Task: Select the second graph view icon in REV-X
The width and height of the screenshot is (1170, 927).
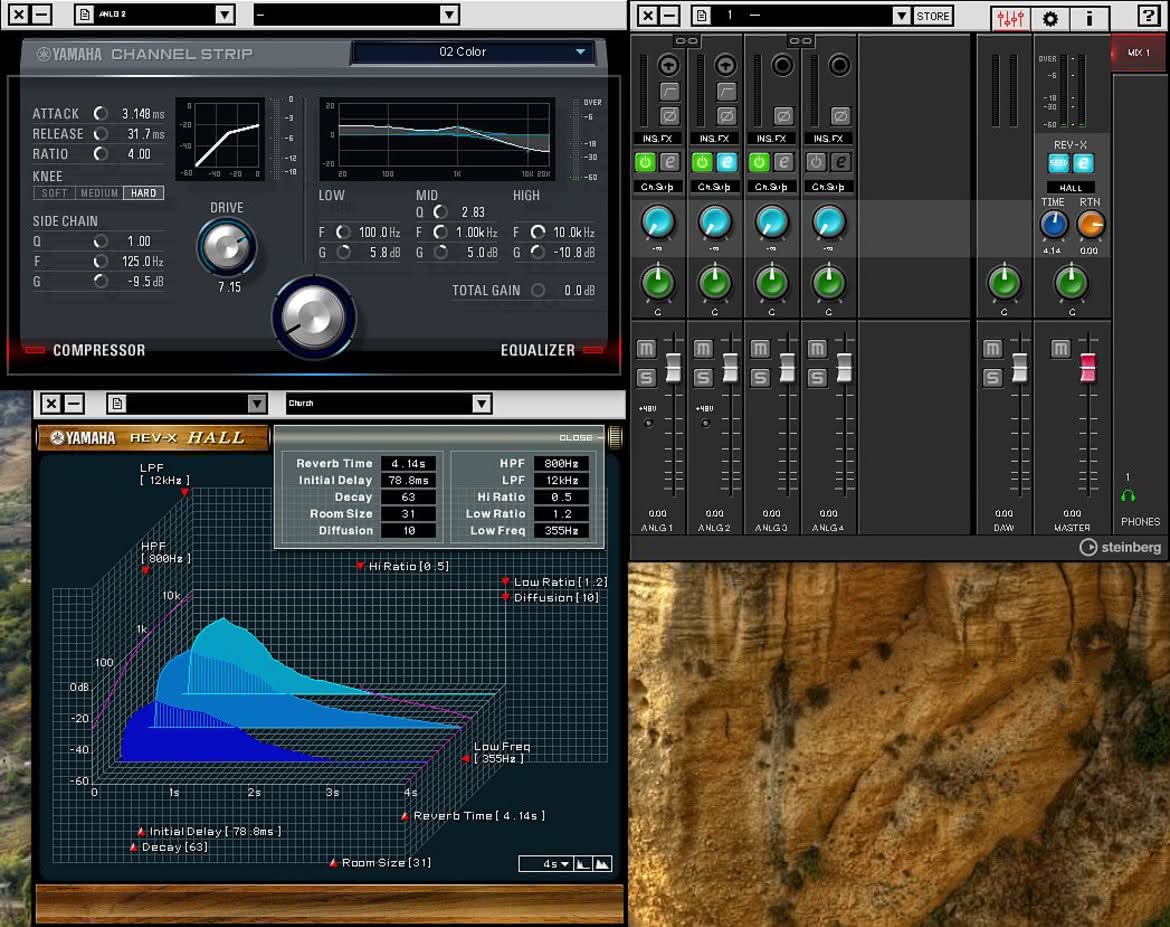Action: click(602, 864)
